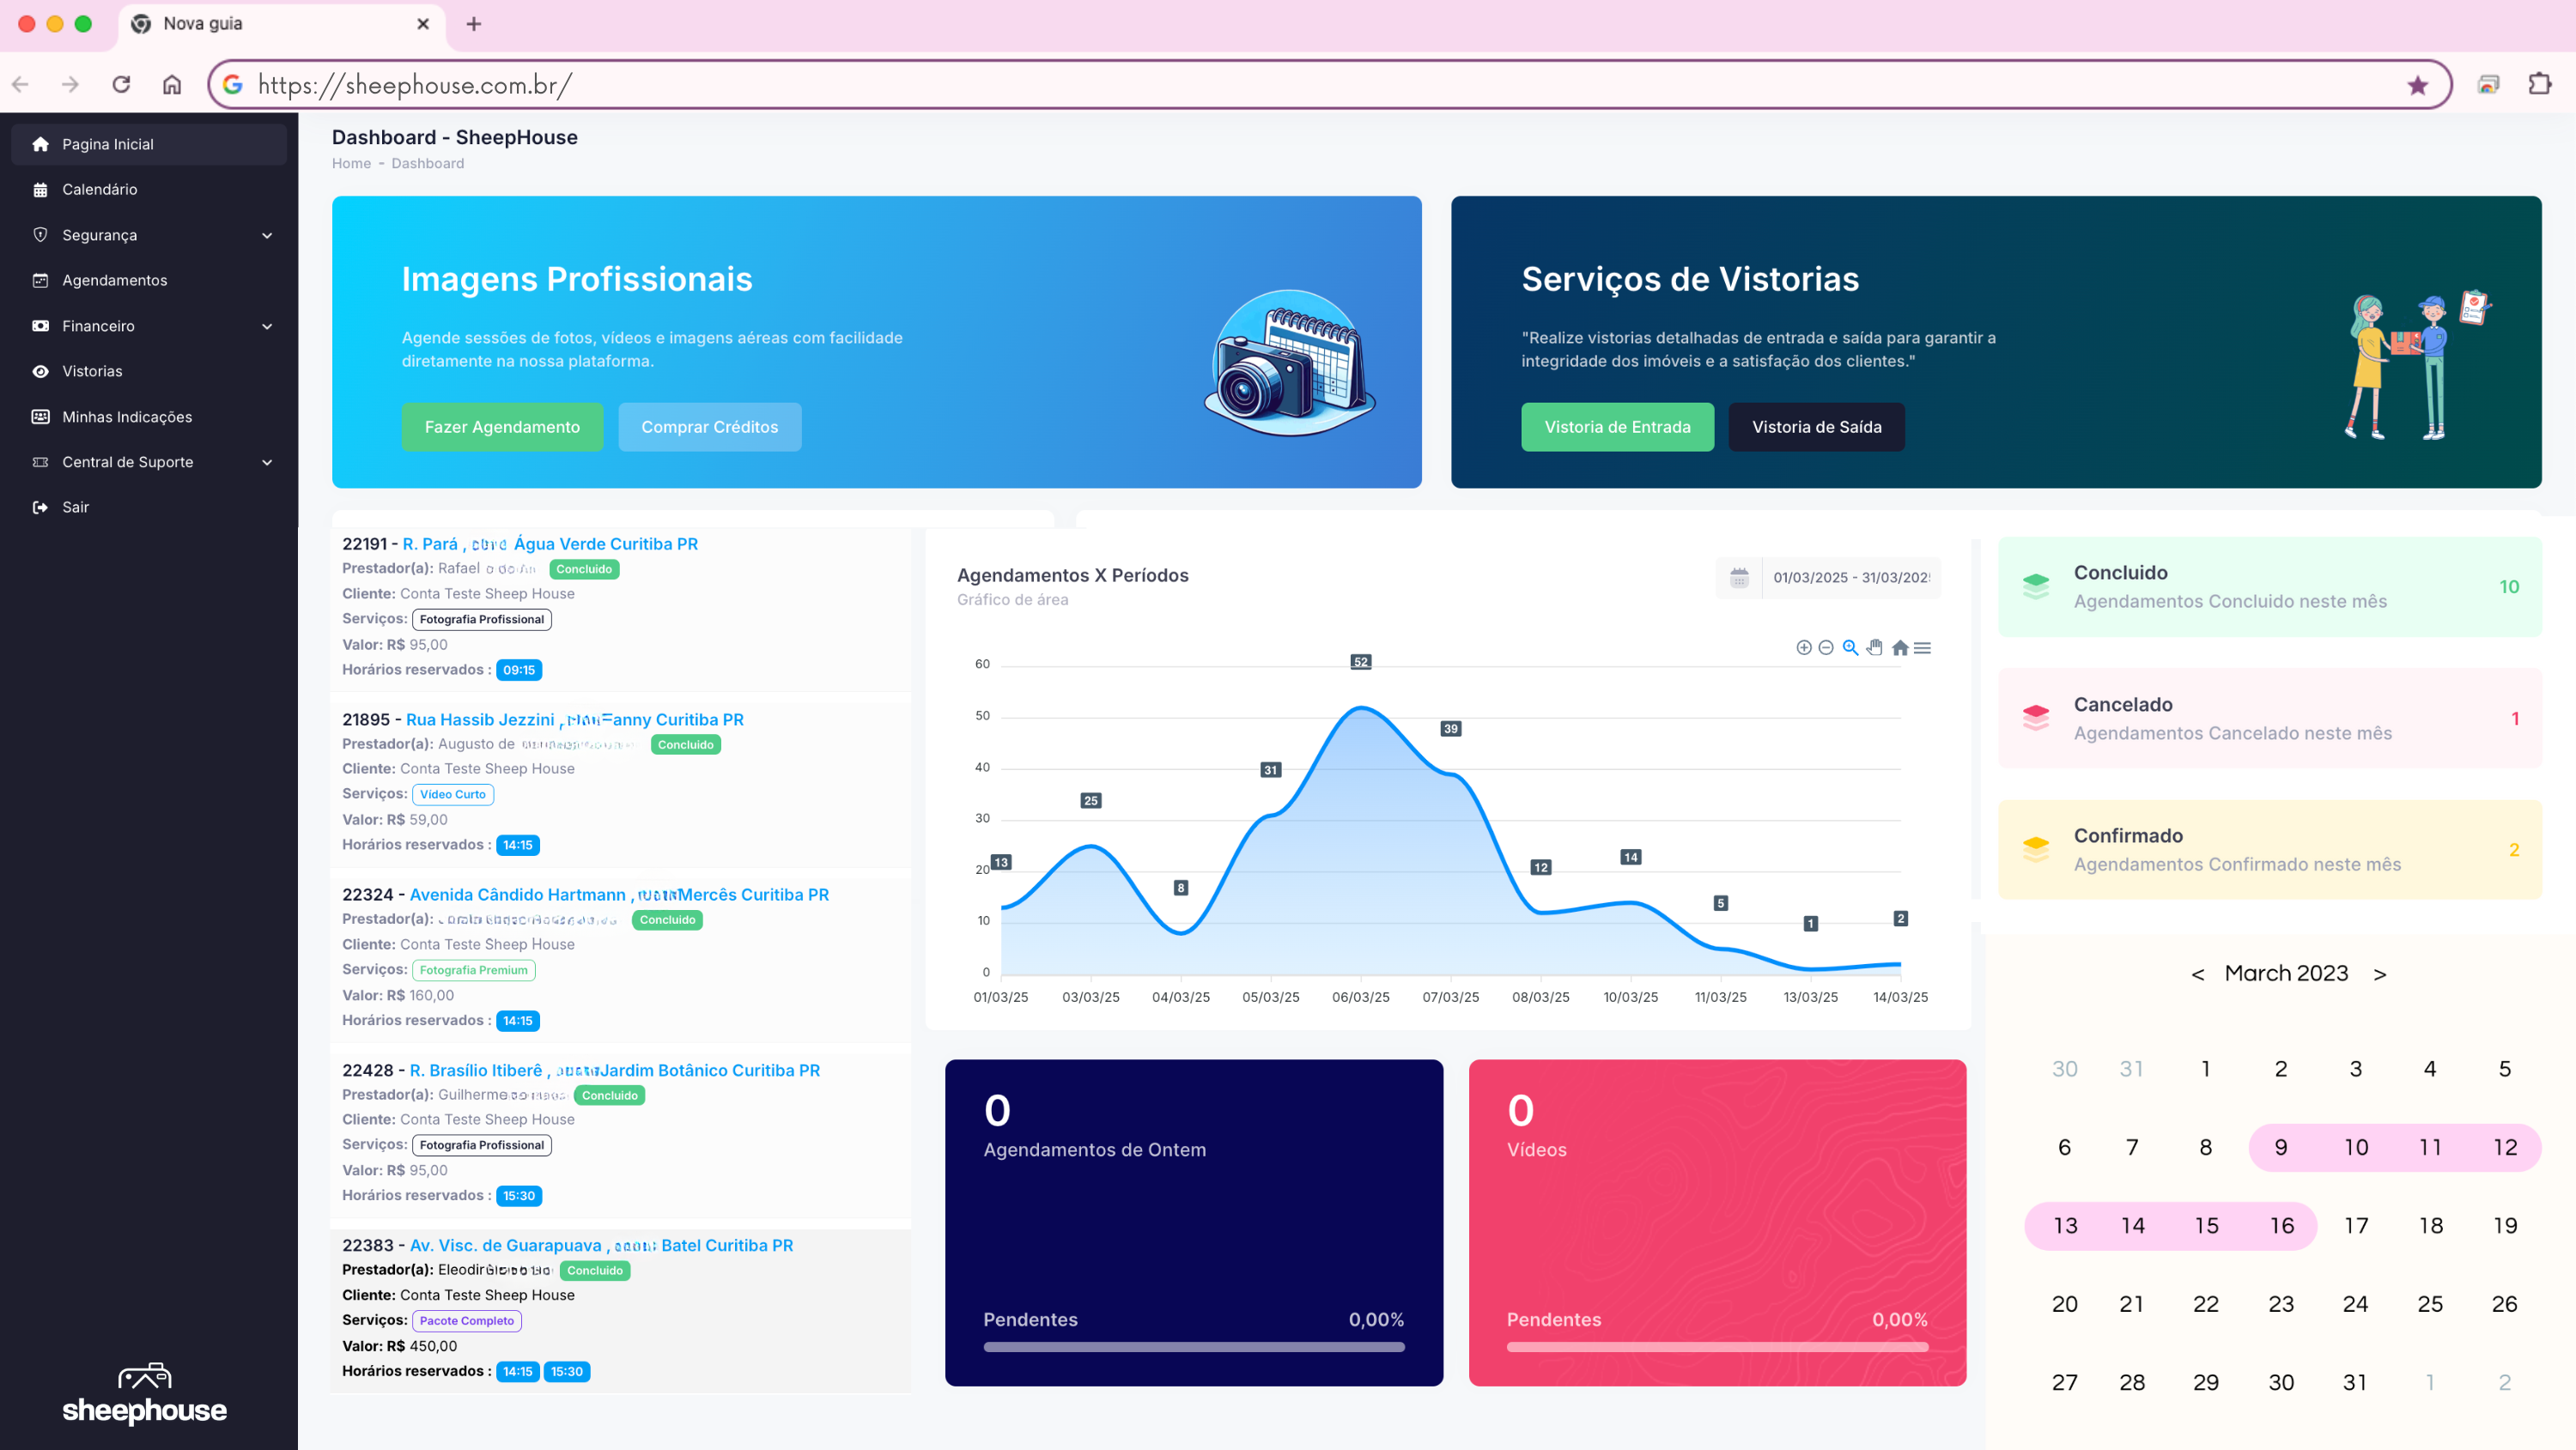Go to previous calendar month

pyautogui.click(x=2197, y=974)
